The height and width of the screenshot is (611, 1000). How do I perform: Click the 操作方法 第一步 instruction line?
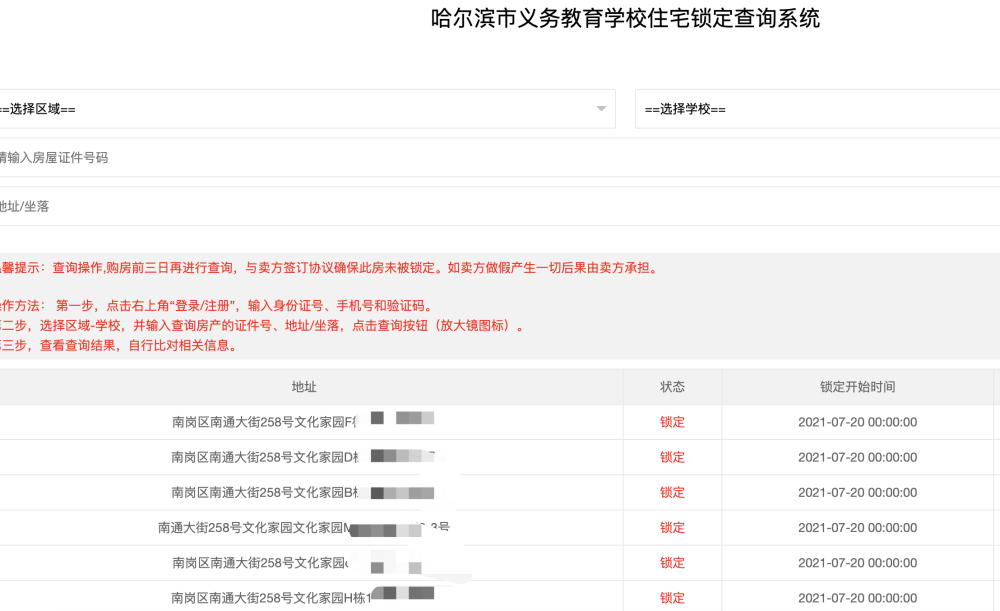pyautogui.click(x=217, y=306)
